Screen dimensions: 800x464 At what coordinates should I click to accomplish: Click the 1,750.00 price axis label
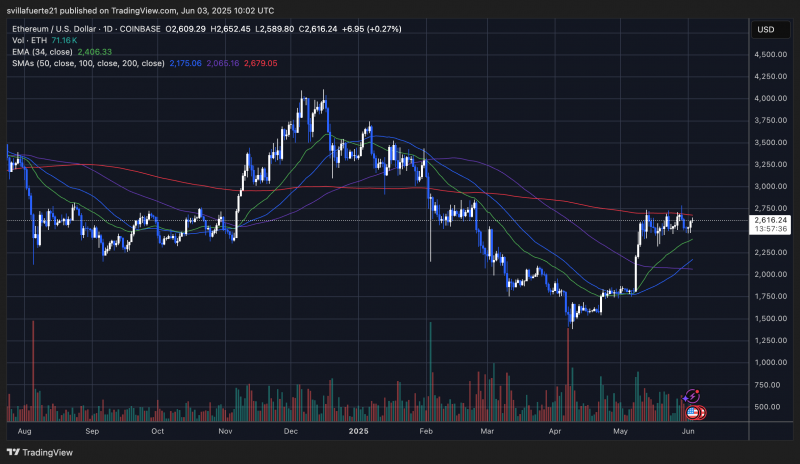click(x=770, y=296)
